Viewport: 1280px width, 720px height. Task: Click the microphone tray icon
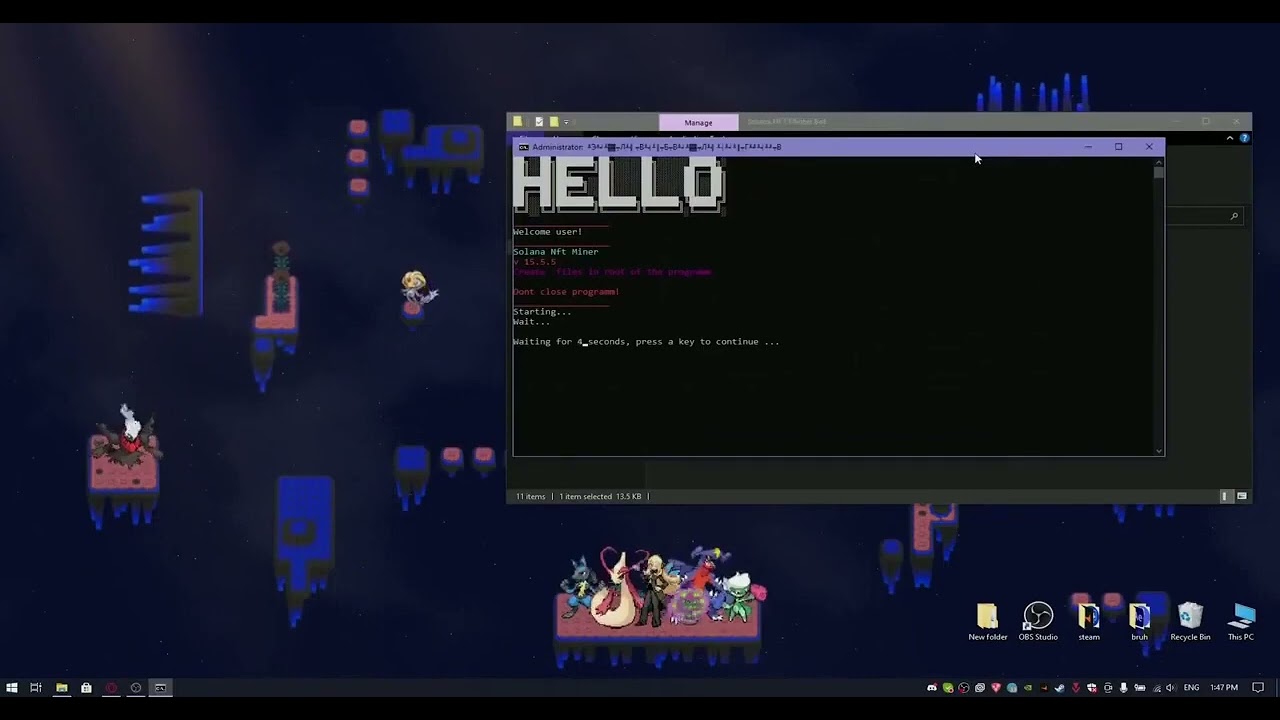tap(1123, 687)
